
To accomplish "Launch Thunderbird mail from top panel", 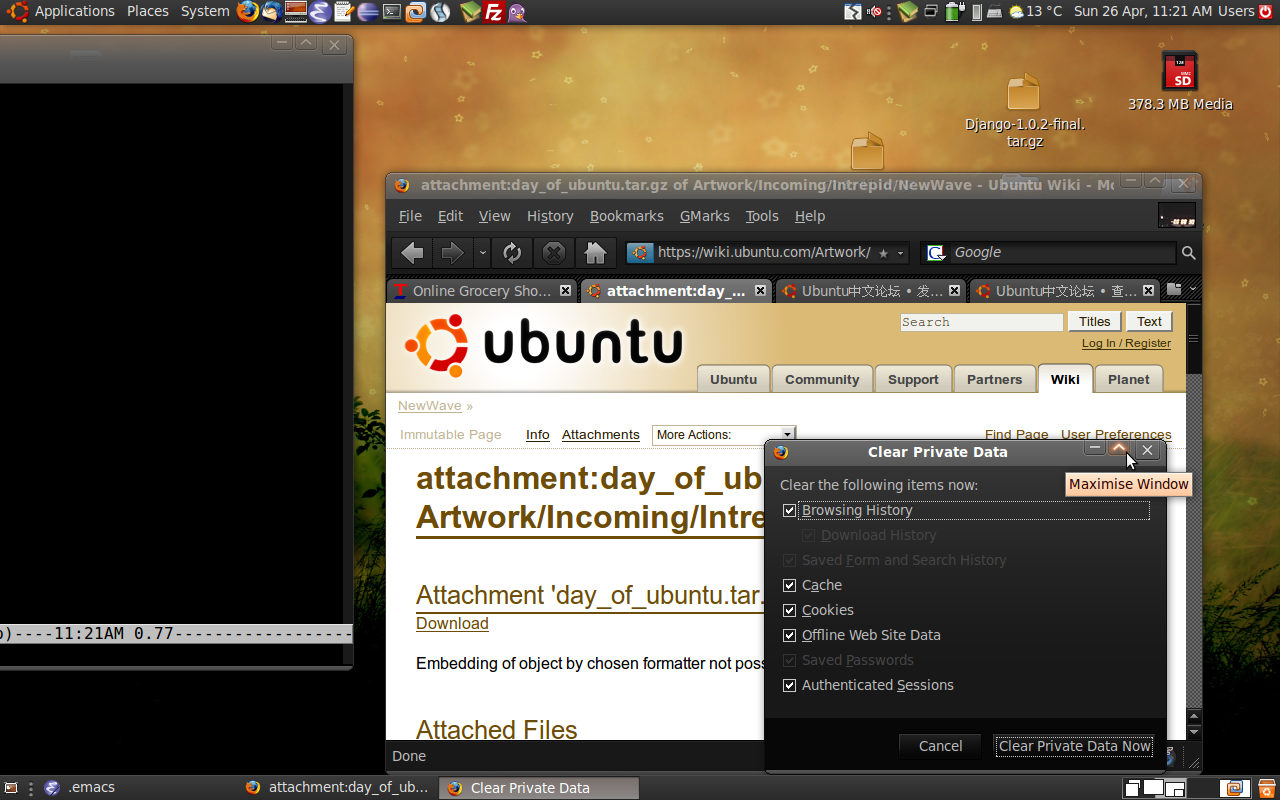I will (x=271, y=12).
